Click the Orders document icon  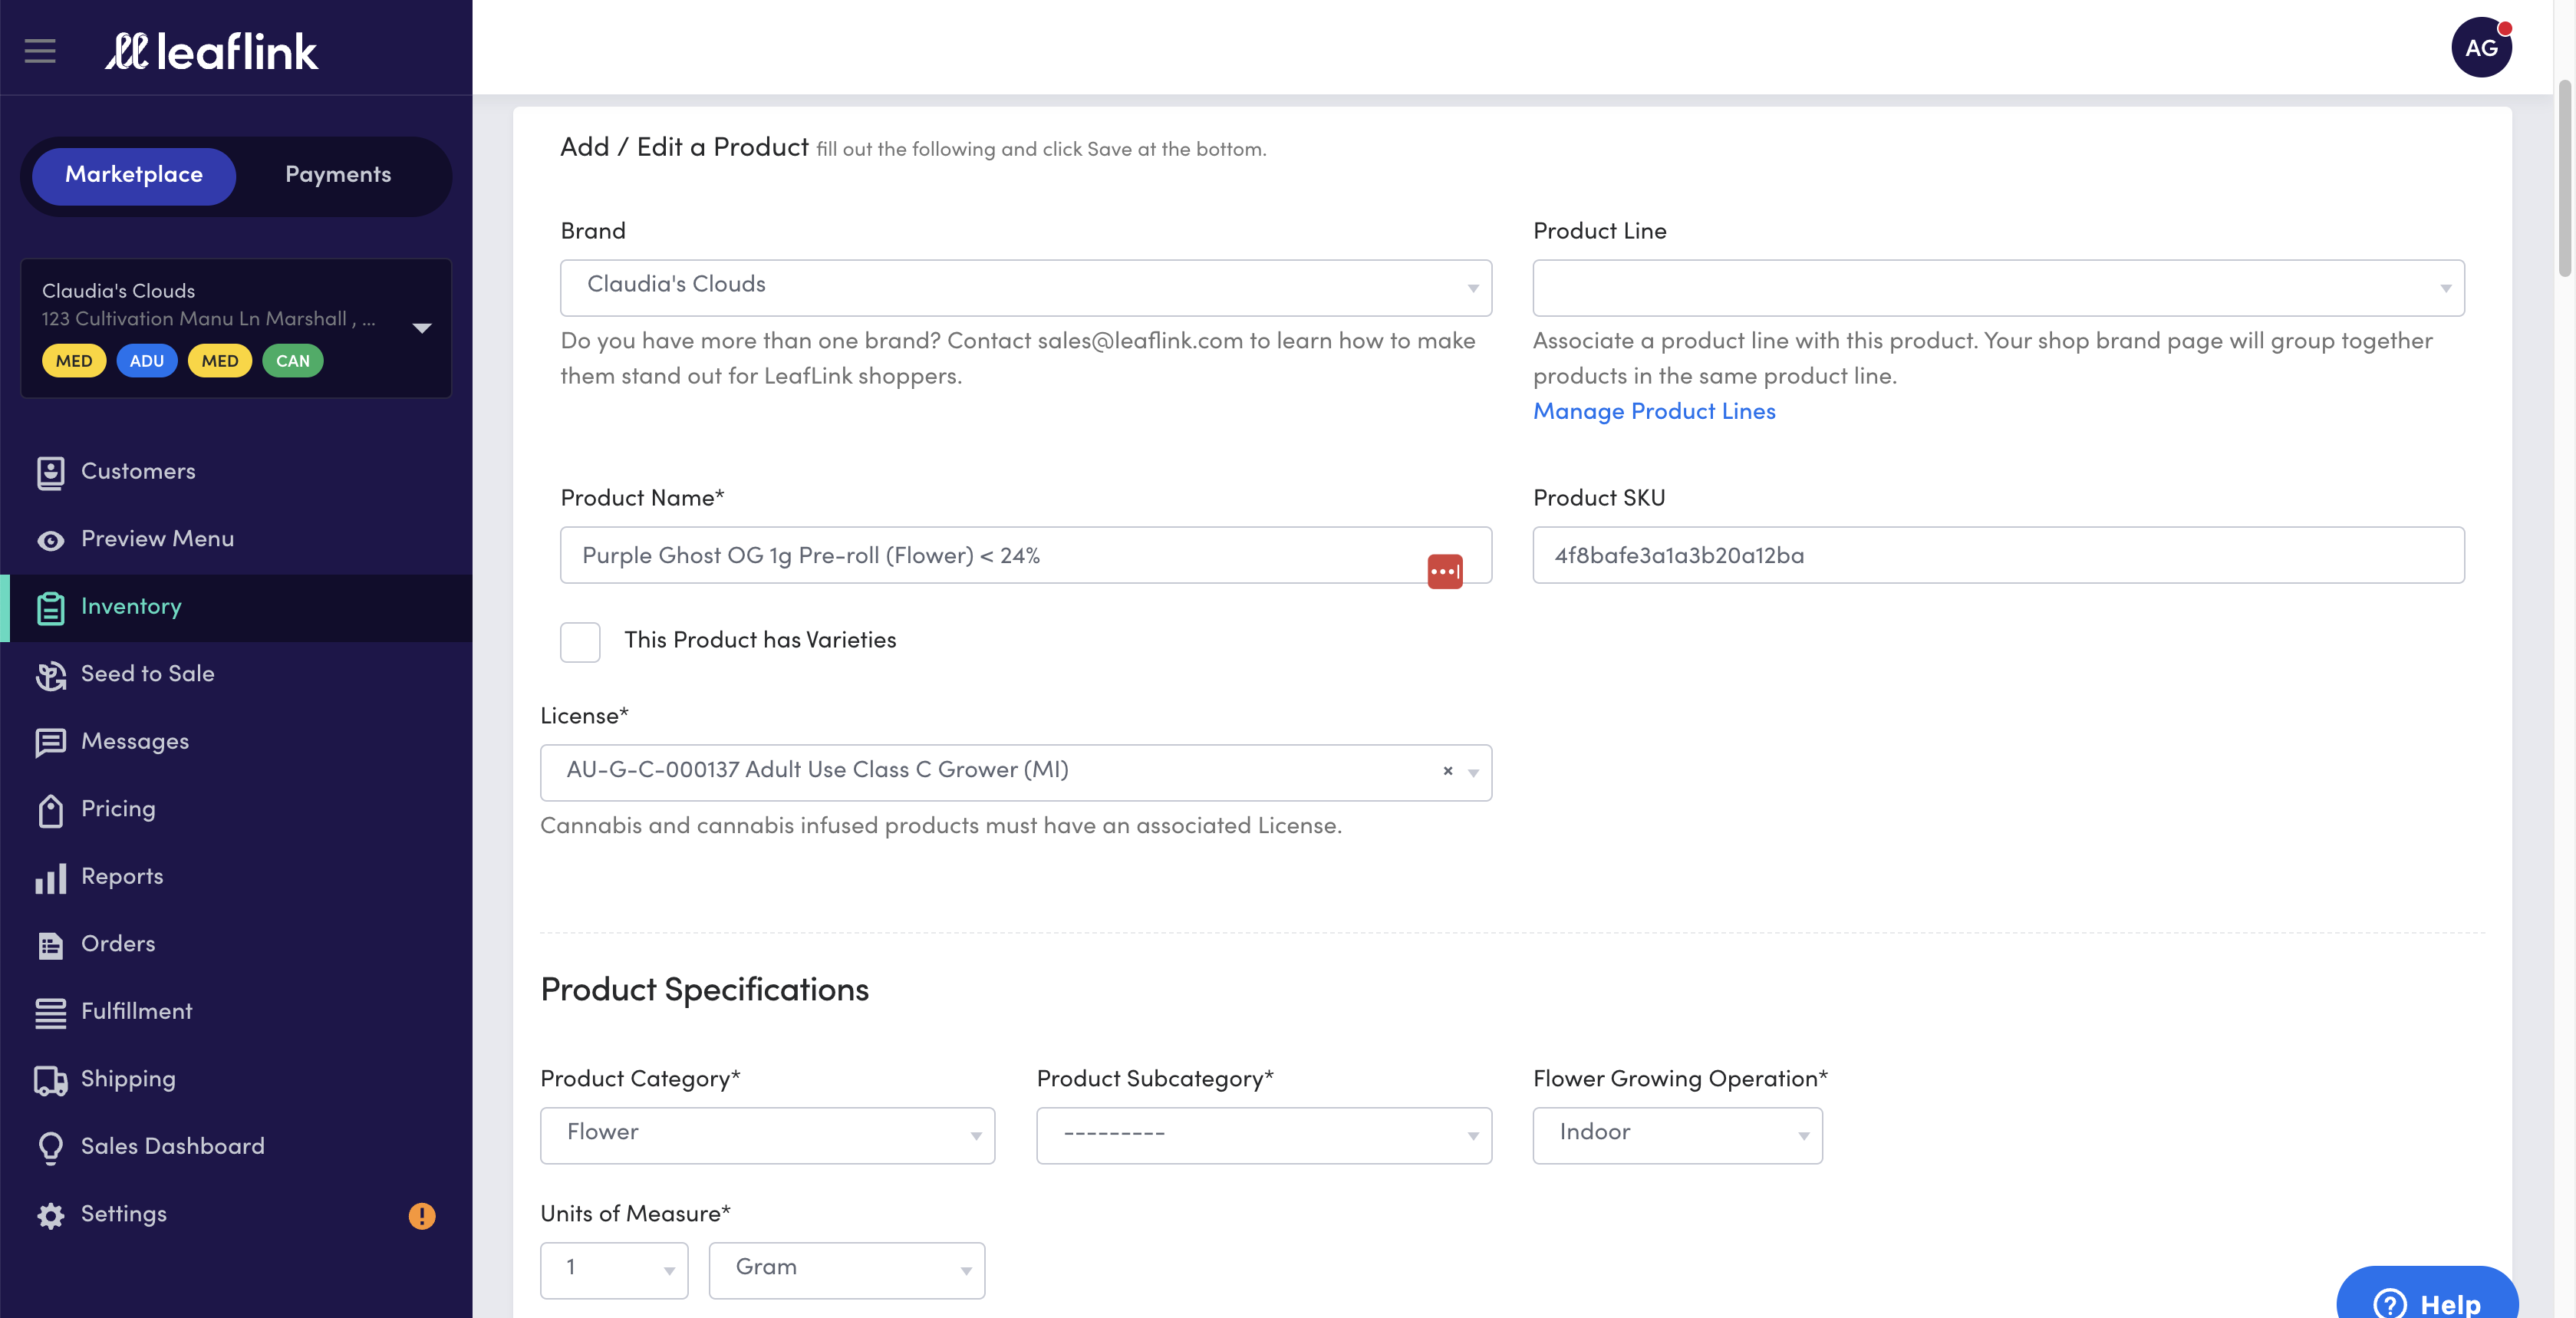50,945
